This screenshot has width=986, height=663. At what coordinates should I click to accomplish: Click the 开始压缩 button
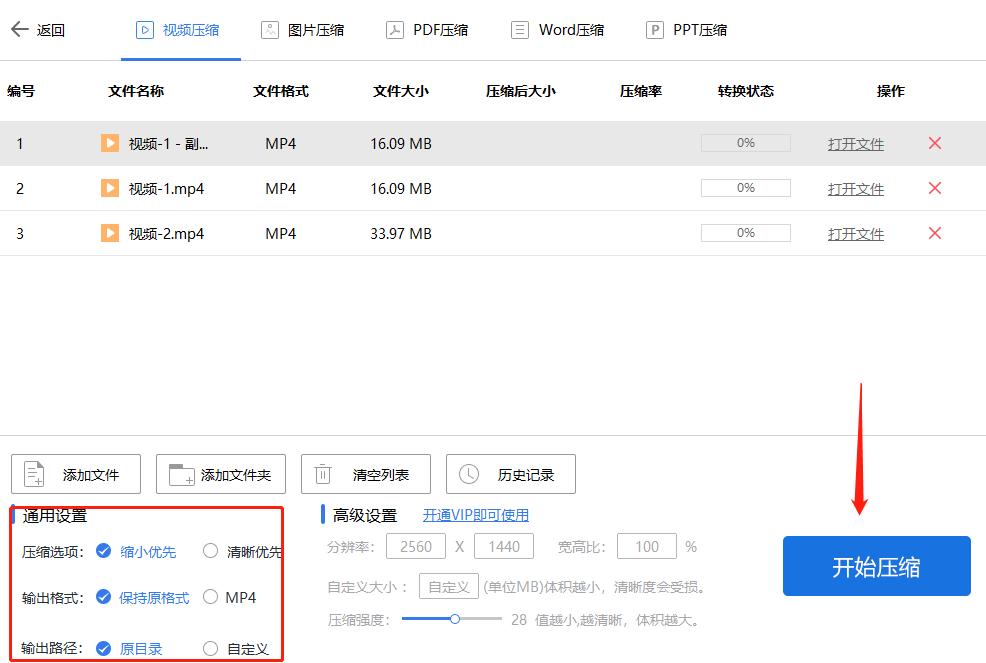click(876, 566)
